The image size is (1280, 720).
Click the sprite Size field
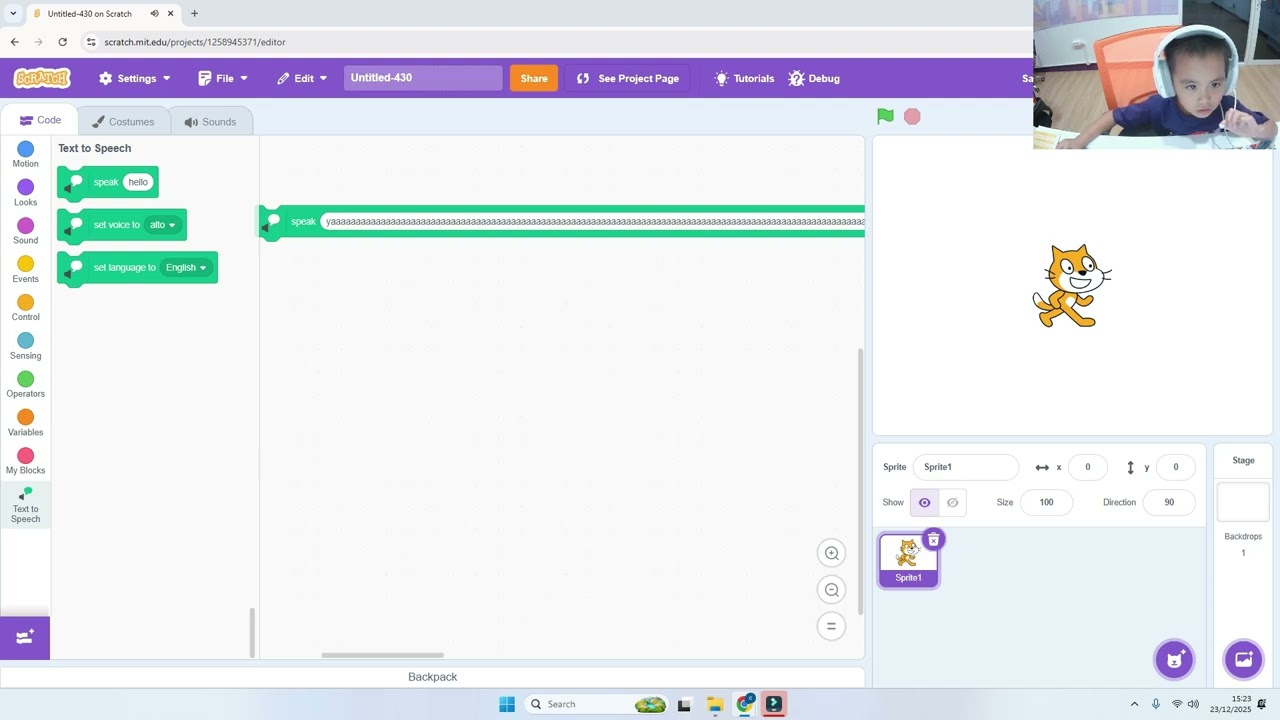pos(1046,502)
